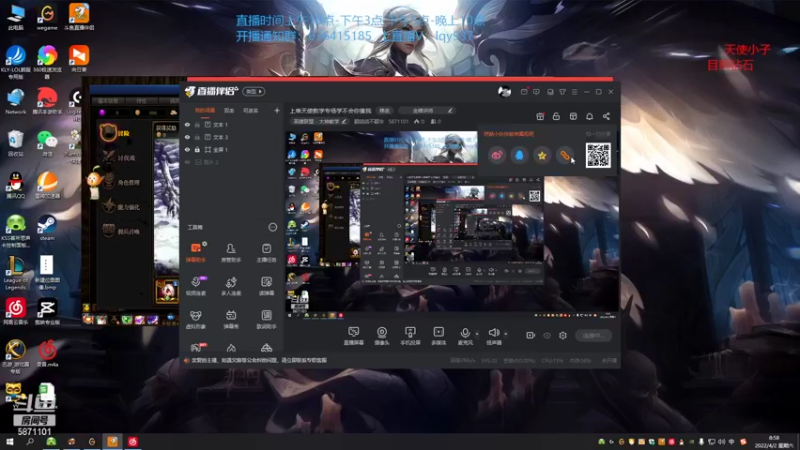Mute the 扬声器 speaker
Viewport: 800px width, 450px height.
(493, 336)
